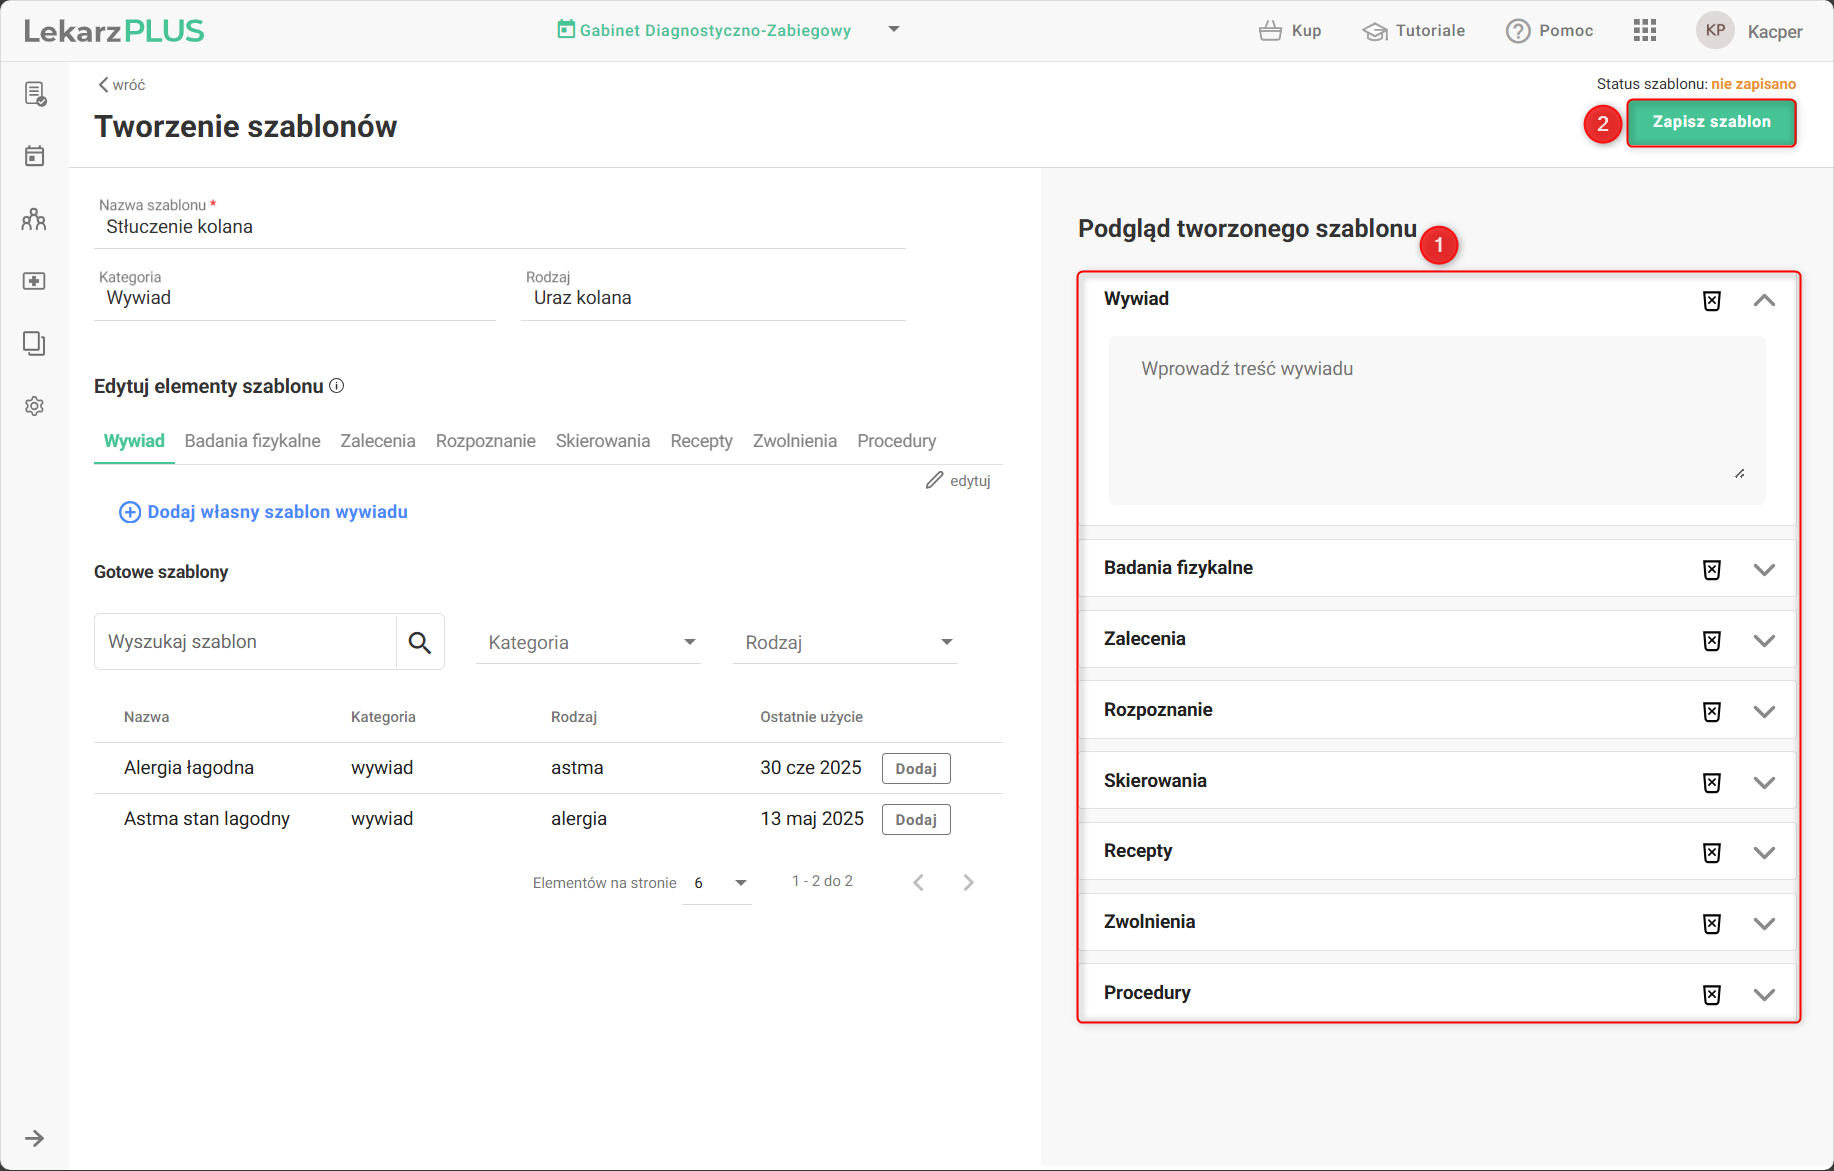The width and height of the screenshot is (1834, 1171).
Task: Open the calendar icon in sidebar
Action: [34, 156]
